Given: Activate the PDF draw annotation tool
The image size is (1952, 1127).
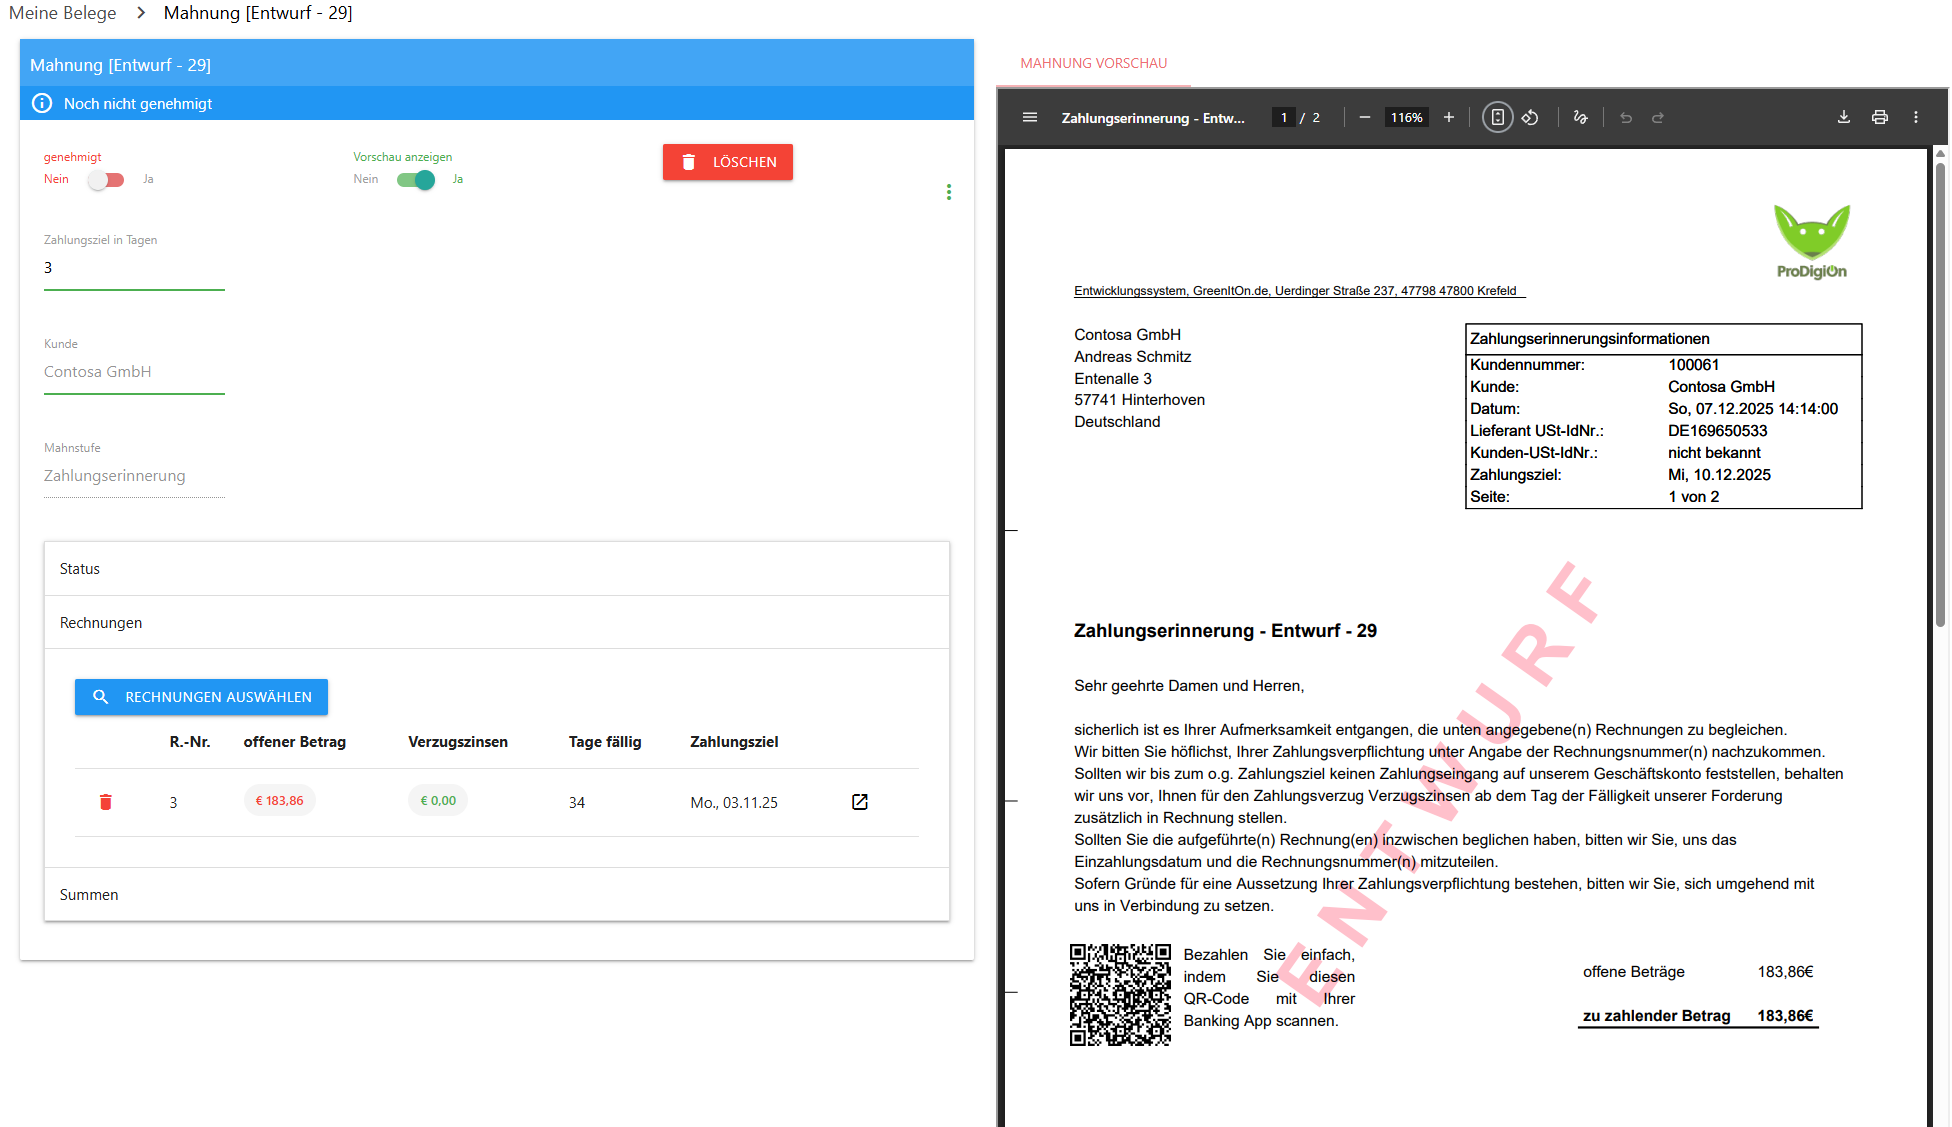Looking at the screenshot, I should click(x=1580, y=118).
